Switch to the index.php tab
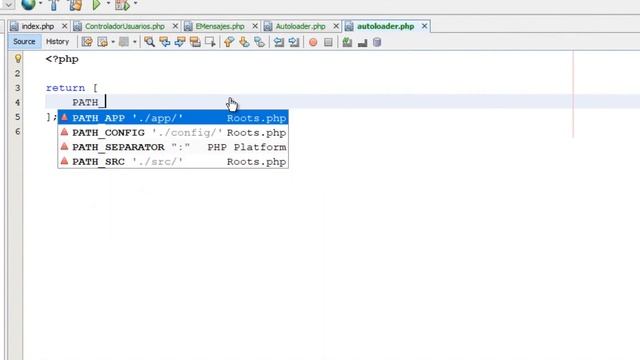 click(38, 26)
